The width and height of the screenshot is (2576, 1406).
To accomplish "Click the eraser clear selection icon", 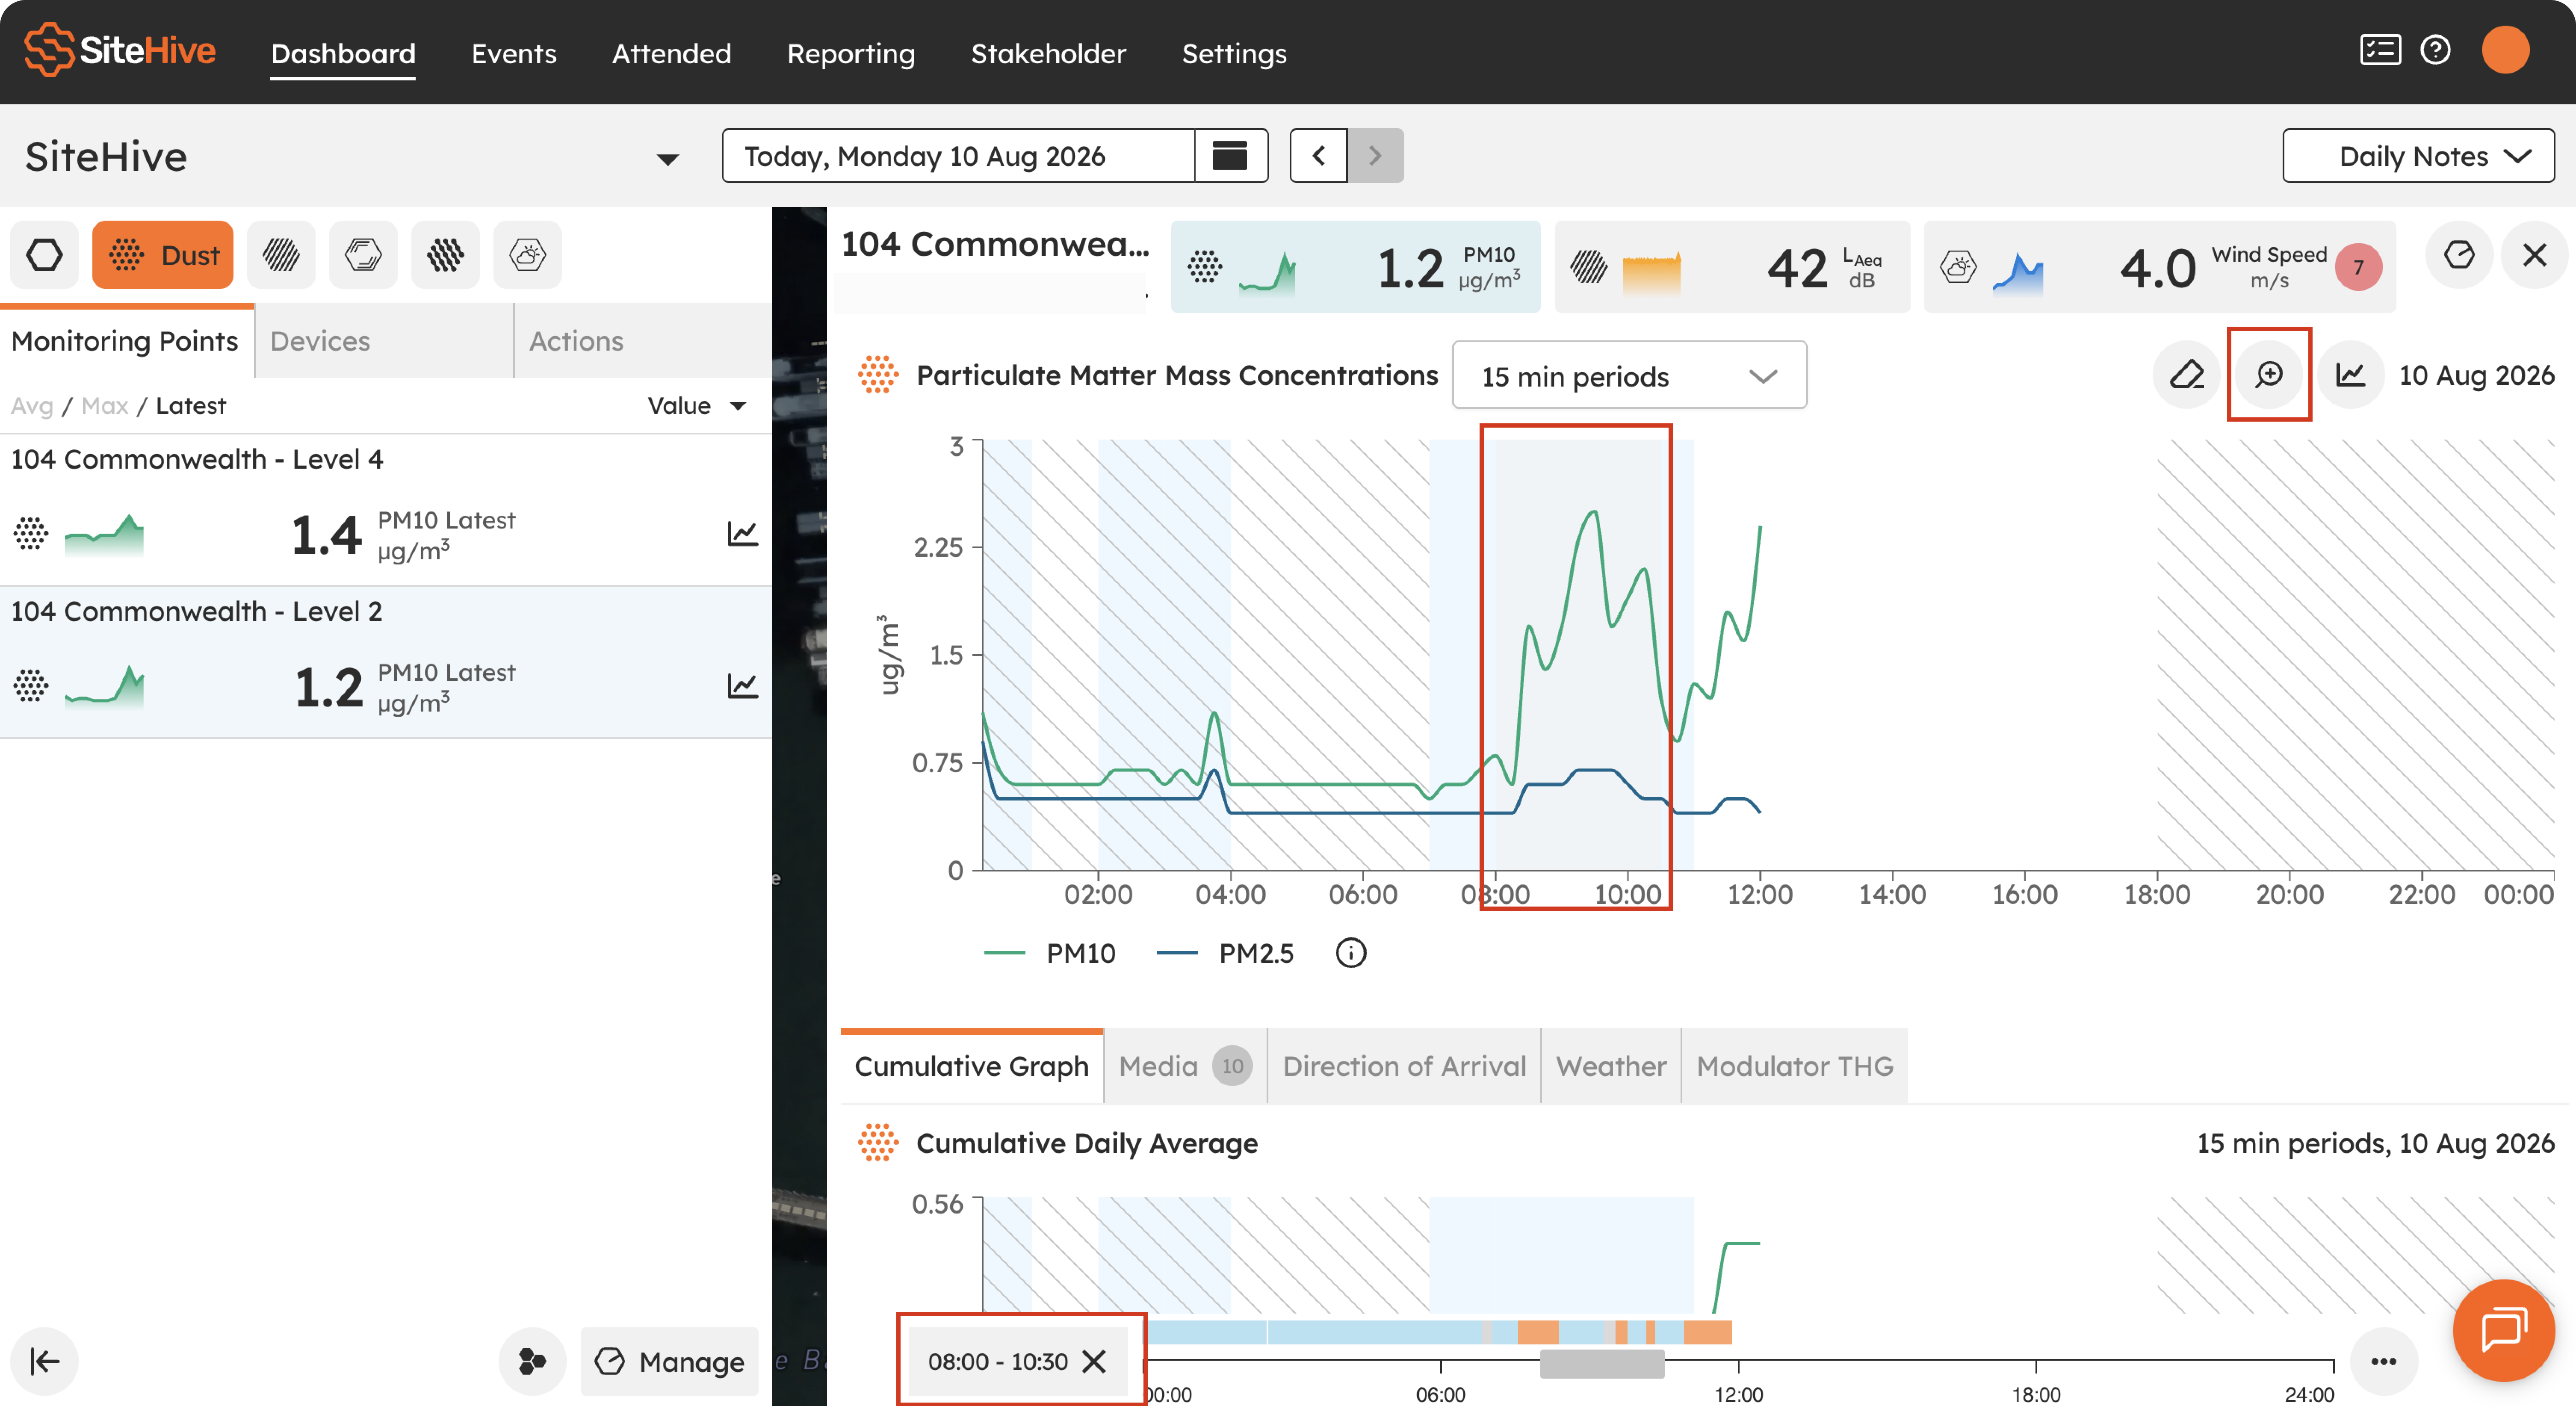I will pyautogui.click(x=2187, y=375).
